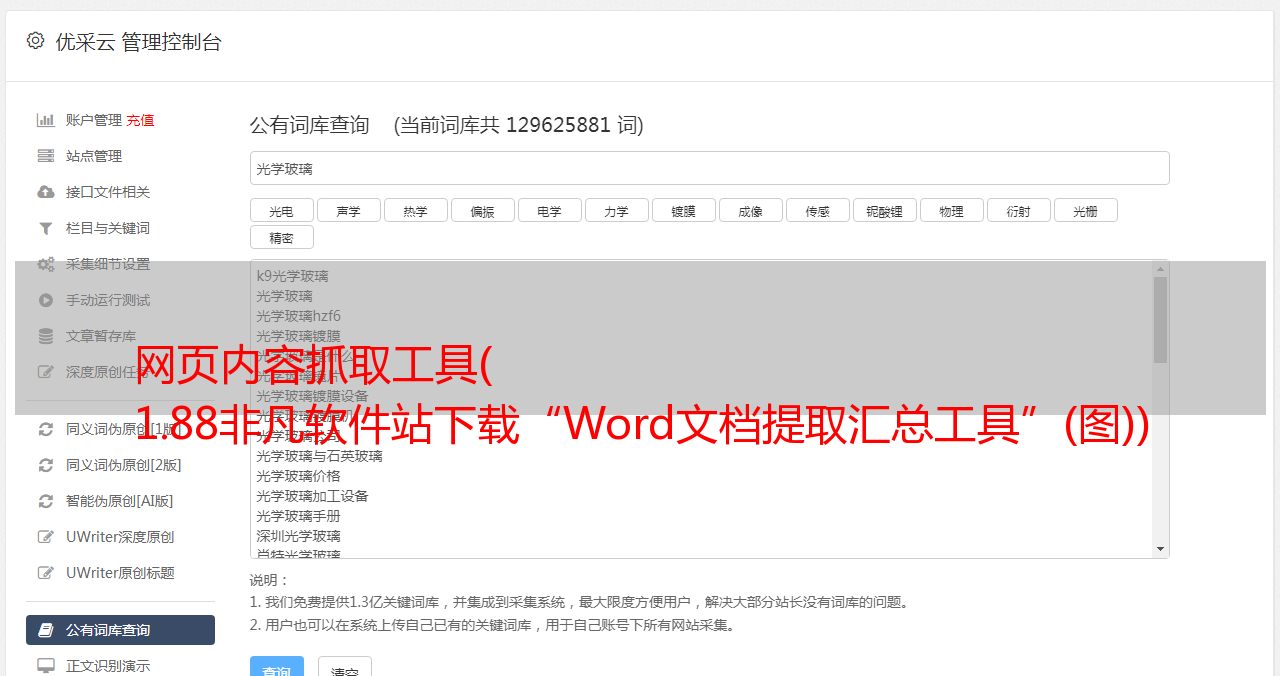Click the gear icon beside 优采云 管理控制台

pyautogui.click(x=36, y=41)
